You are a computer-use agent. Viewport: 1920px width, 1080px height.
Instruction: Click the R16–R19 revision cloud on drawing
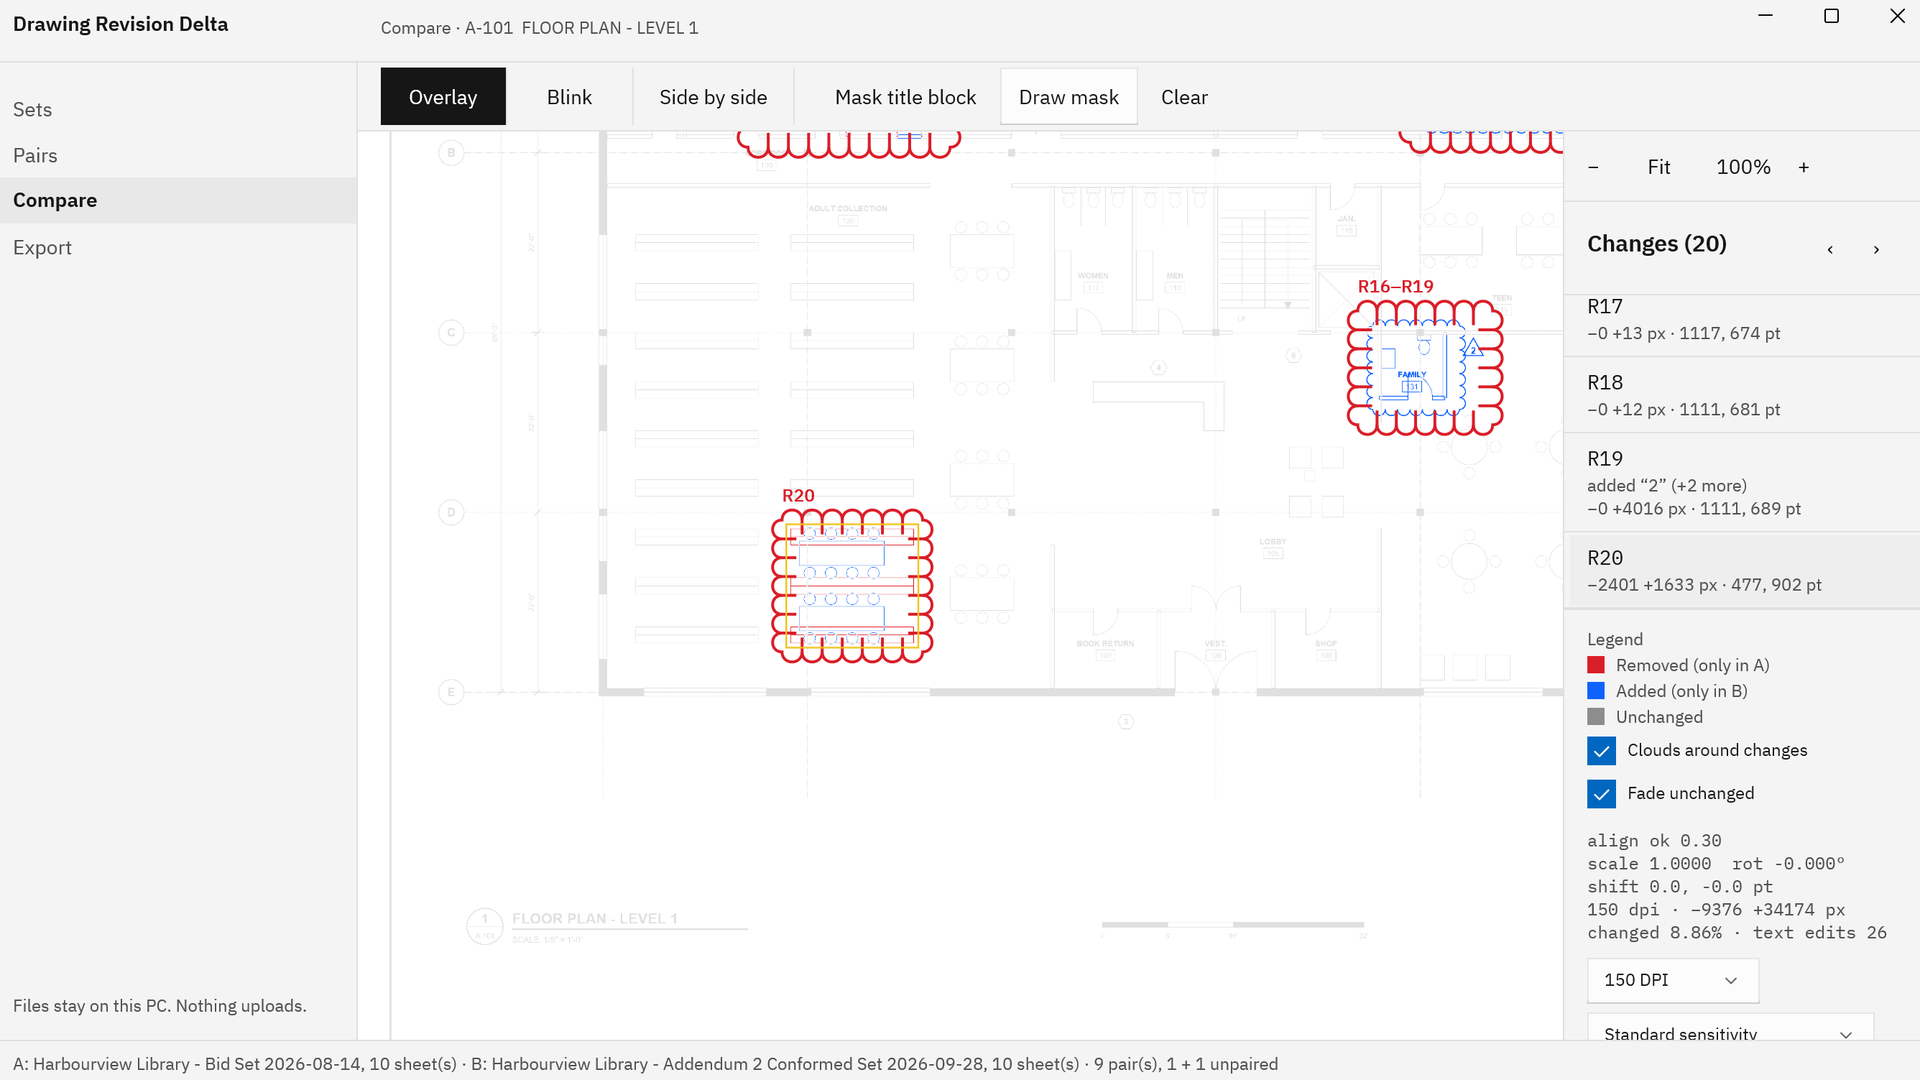point(1425,368)
